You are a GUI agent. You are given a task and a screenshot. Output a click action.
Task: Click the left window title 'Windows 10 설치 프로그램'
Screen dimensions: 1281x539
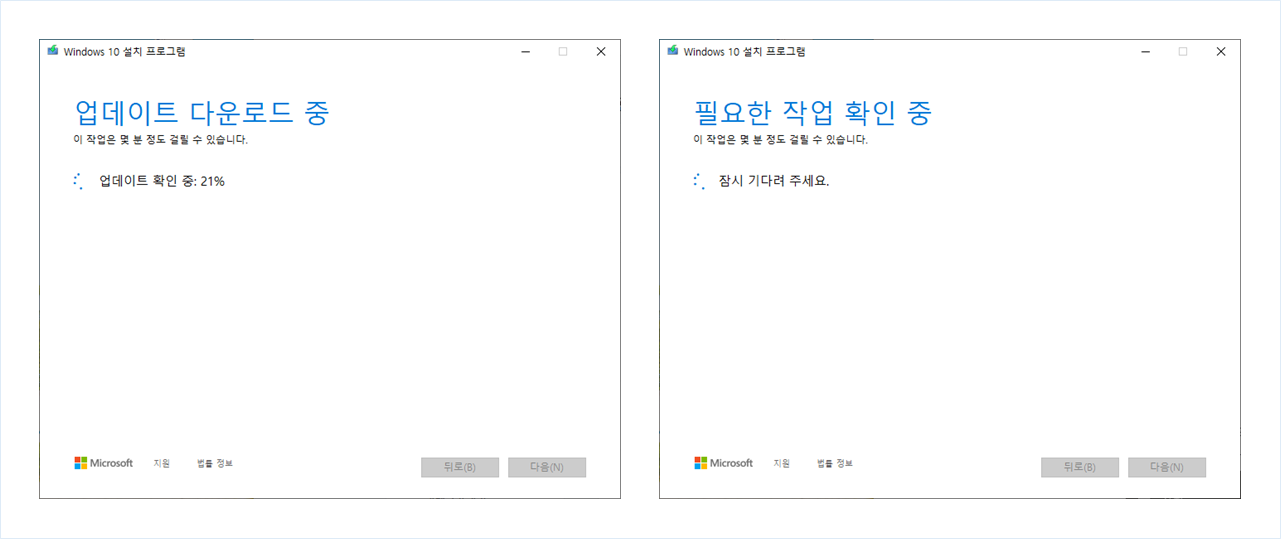pos(124,51)
